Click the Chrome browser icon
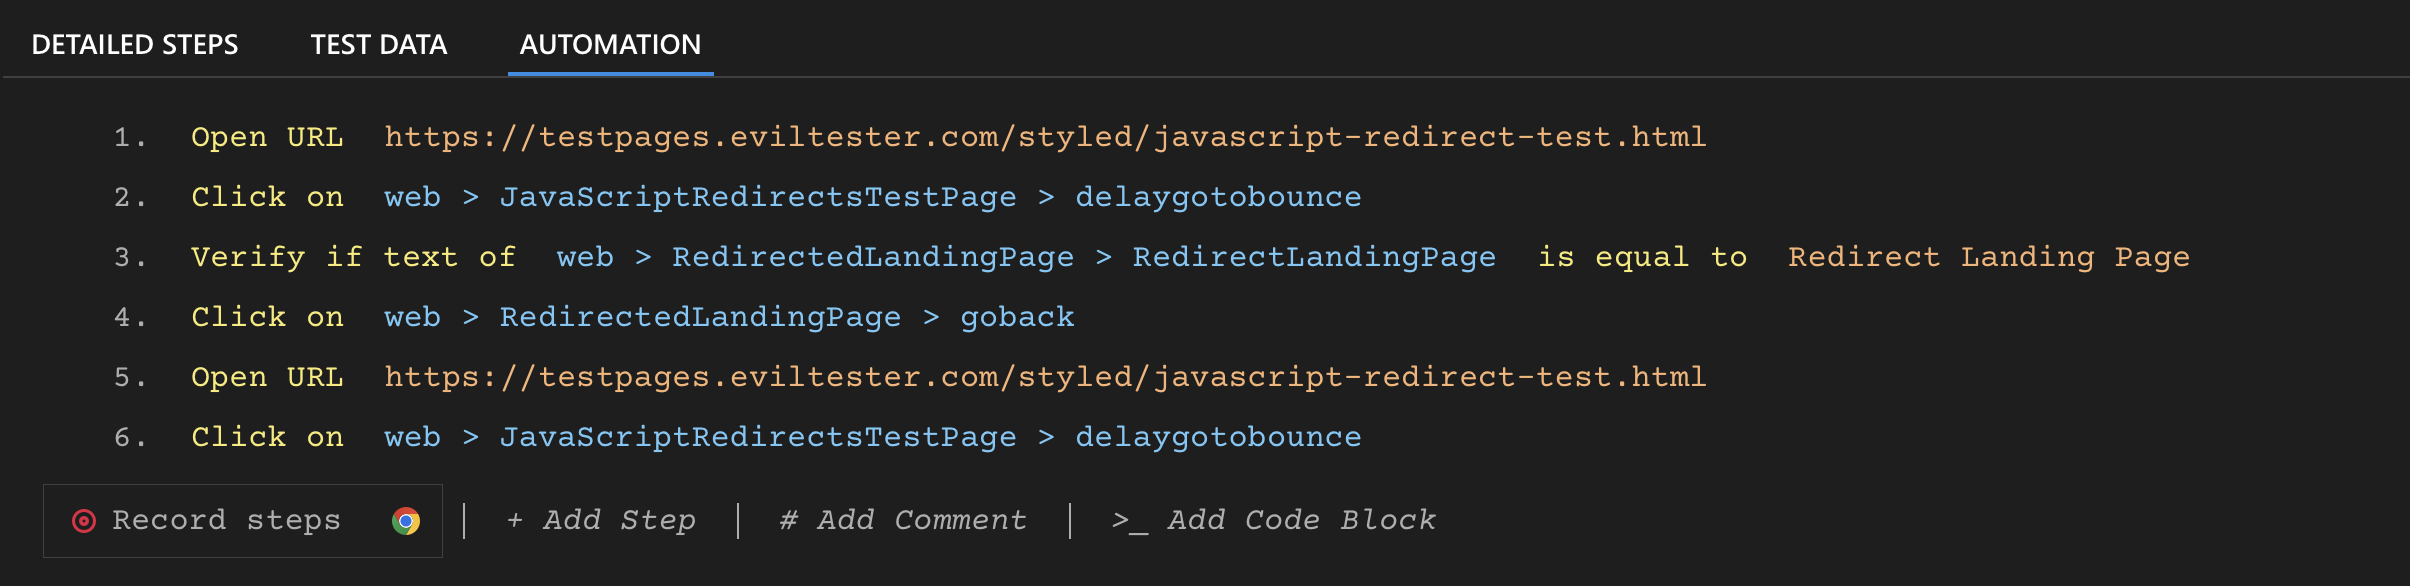Screen dimensions: 2410x586 pos(406,521)
